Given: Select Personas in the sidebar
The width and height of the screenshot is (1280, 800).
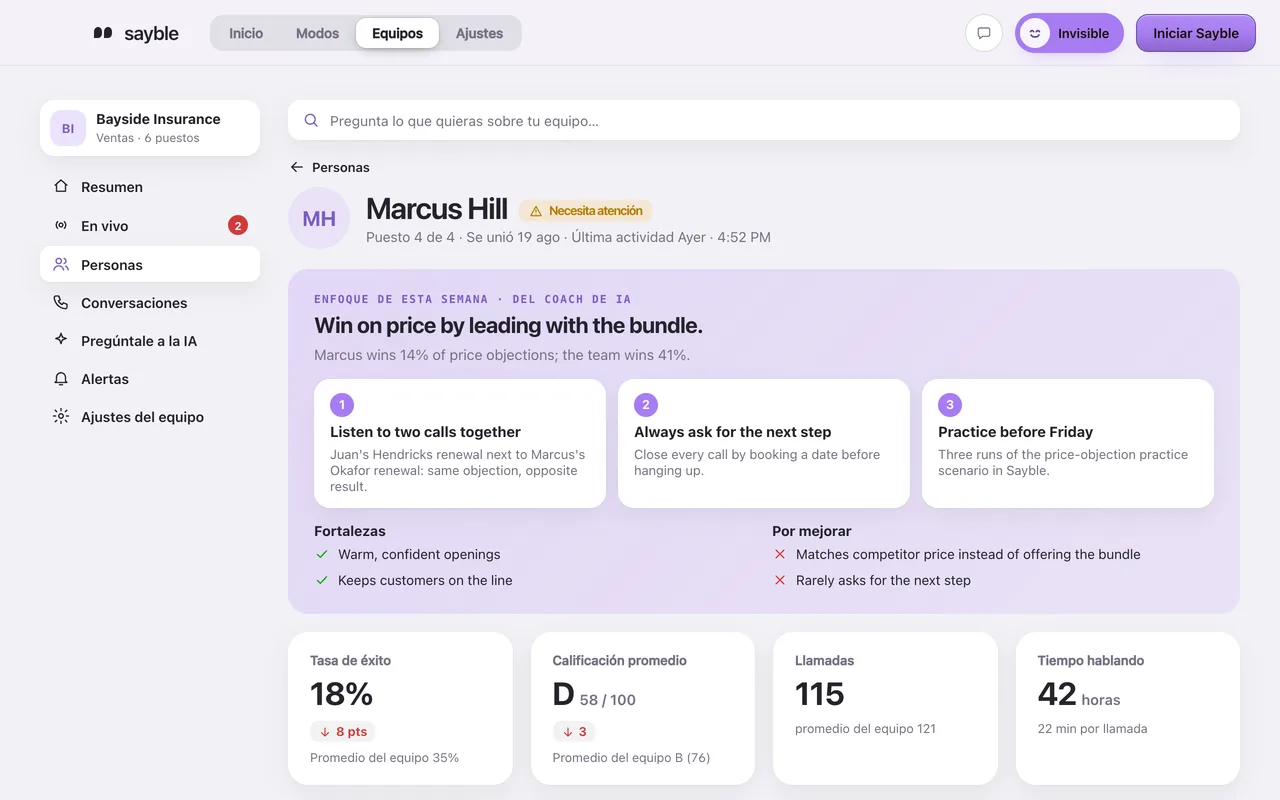Looking at the screenshot, I should pos(150,265).
